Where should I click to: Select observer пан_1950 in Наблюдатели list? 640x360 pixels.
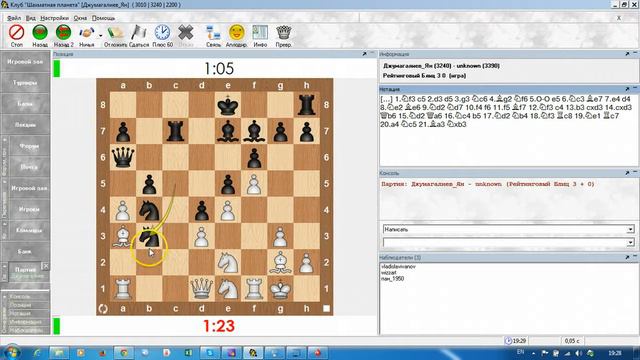pos(393,279)
